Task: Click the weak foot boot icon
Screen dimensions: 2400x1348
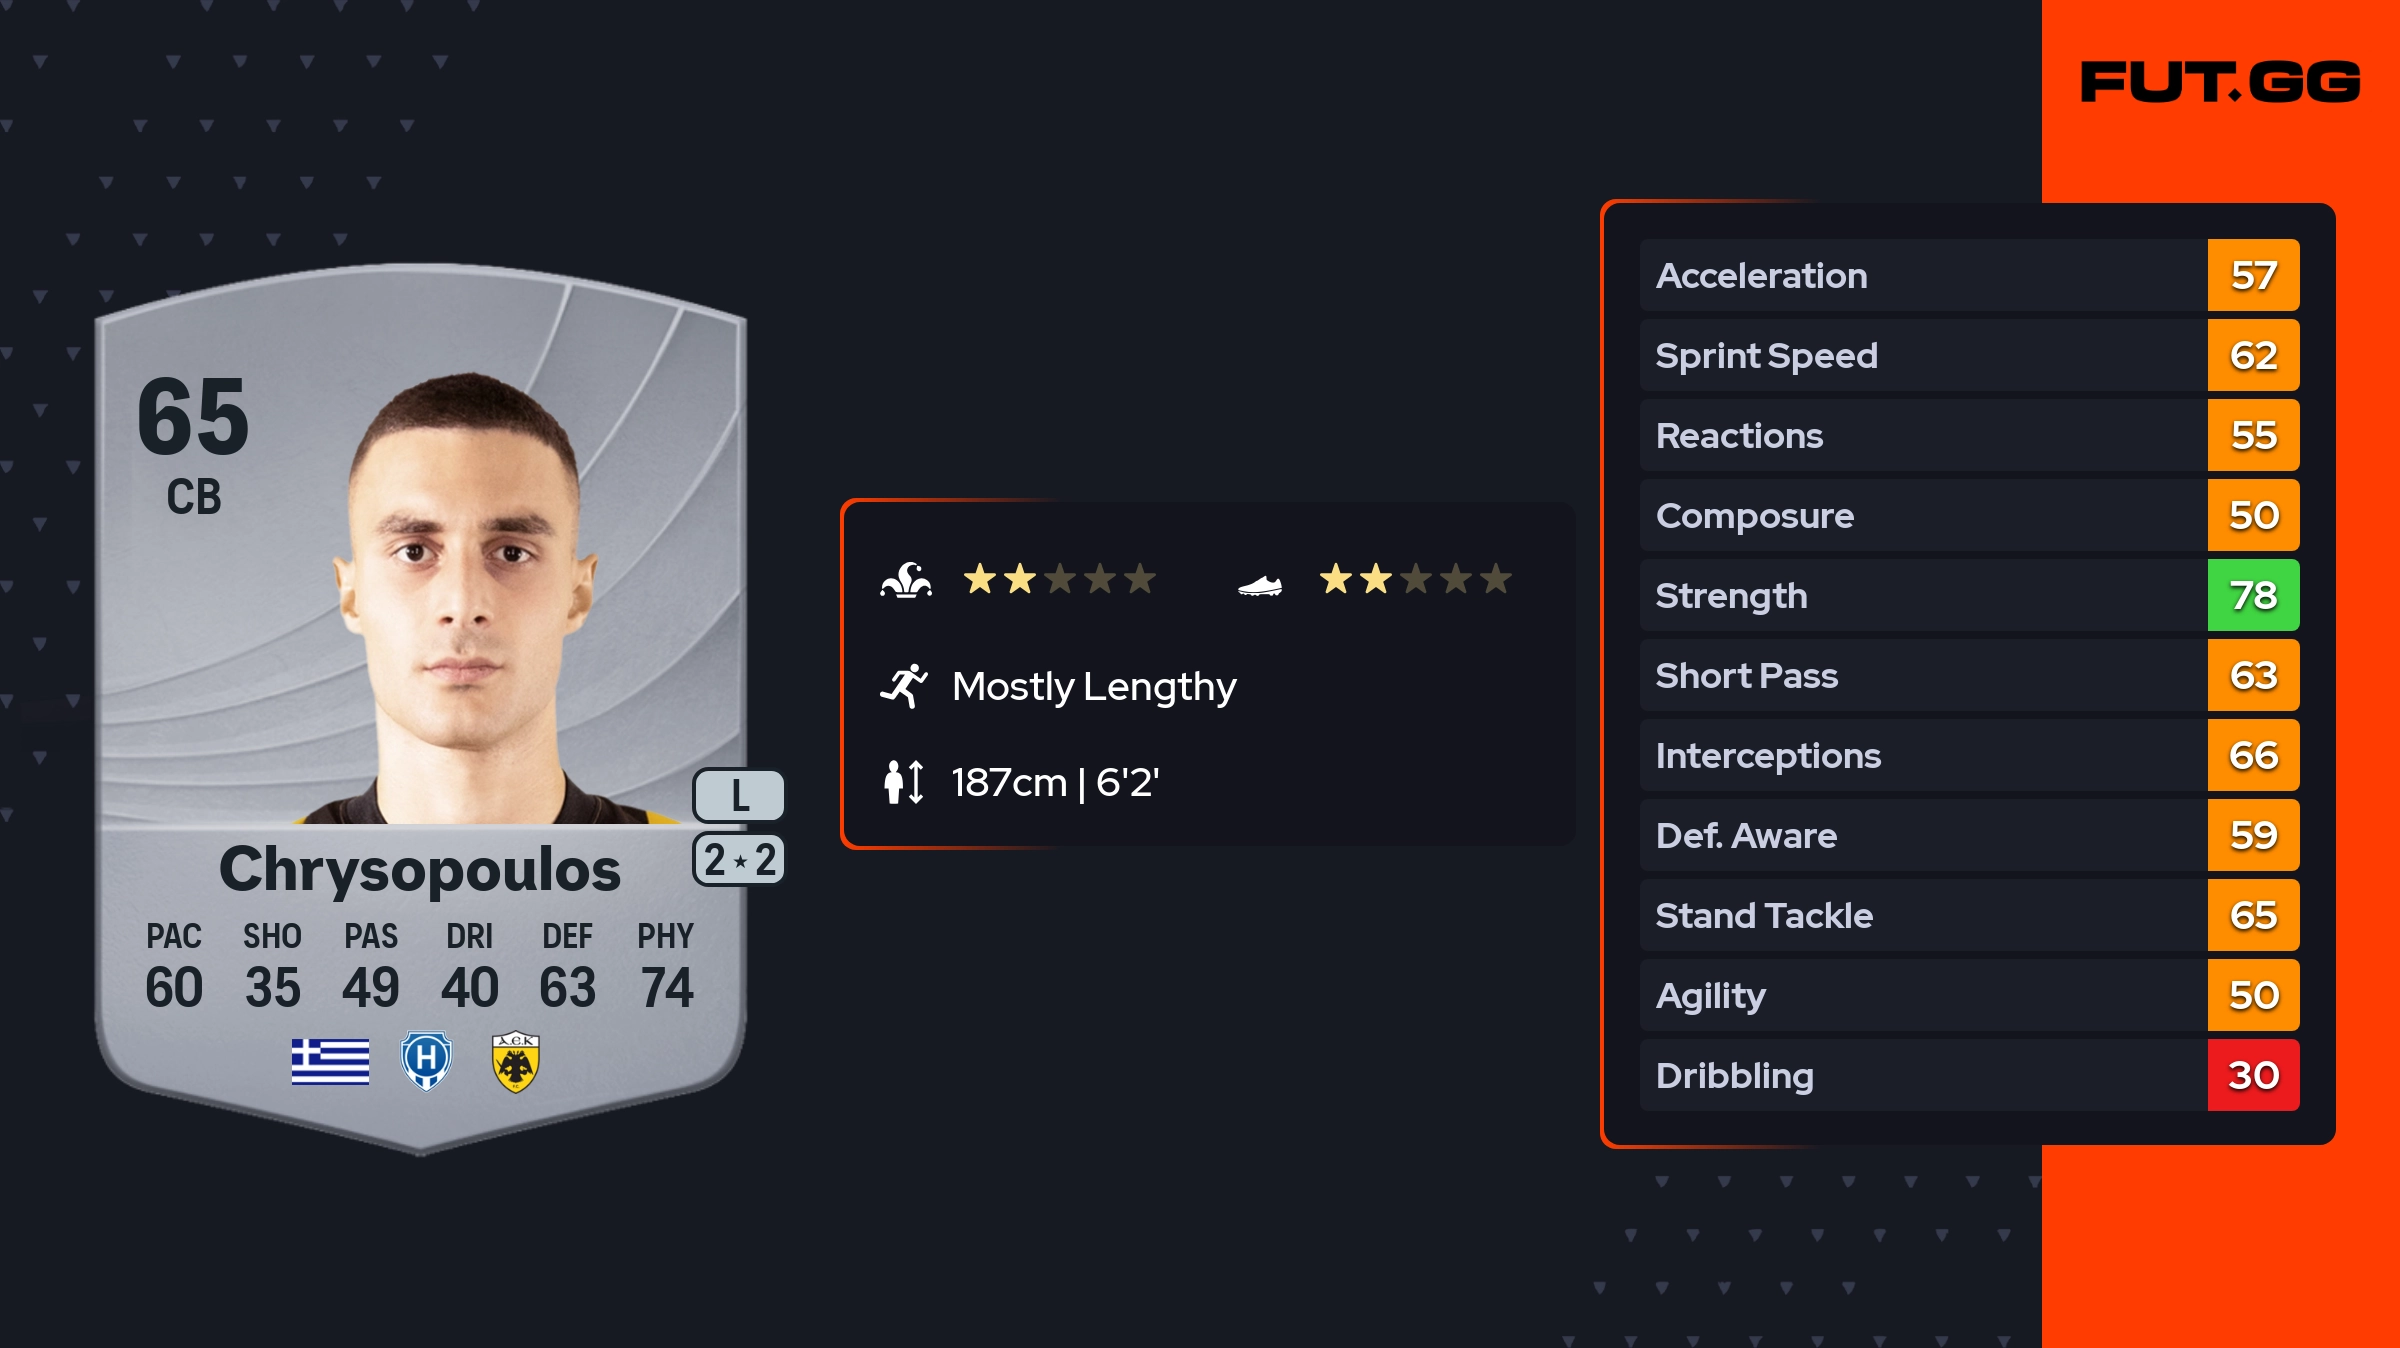Action: (1260, 585)
